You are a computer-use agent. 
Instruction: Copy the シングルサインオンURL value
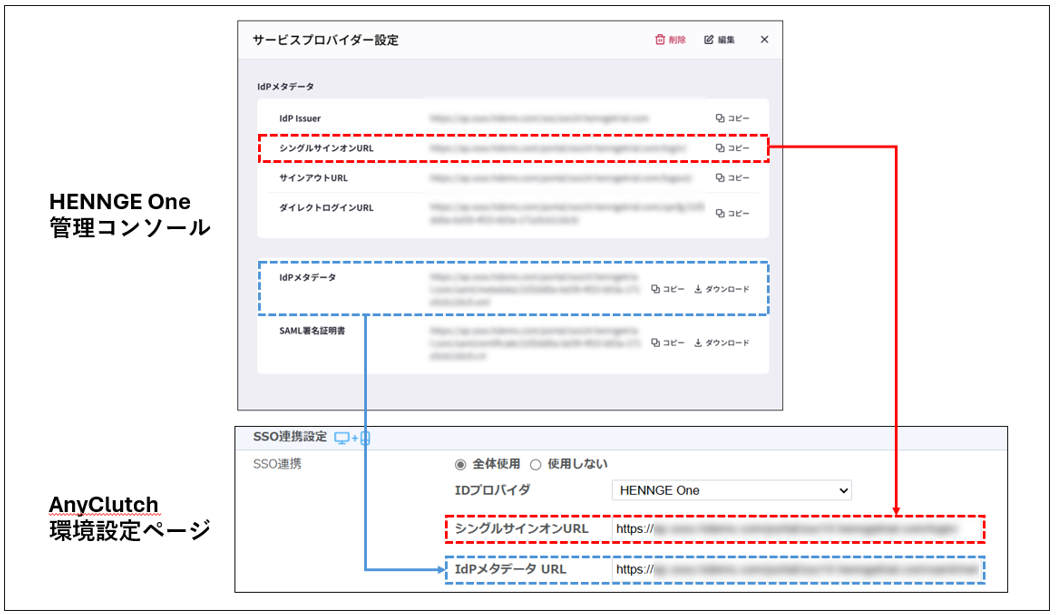click(733, 148)
